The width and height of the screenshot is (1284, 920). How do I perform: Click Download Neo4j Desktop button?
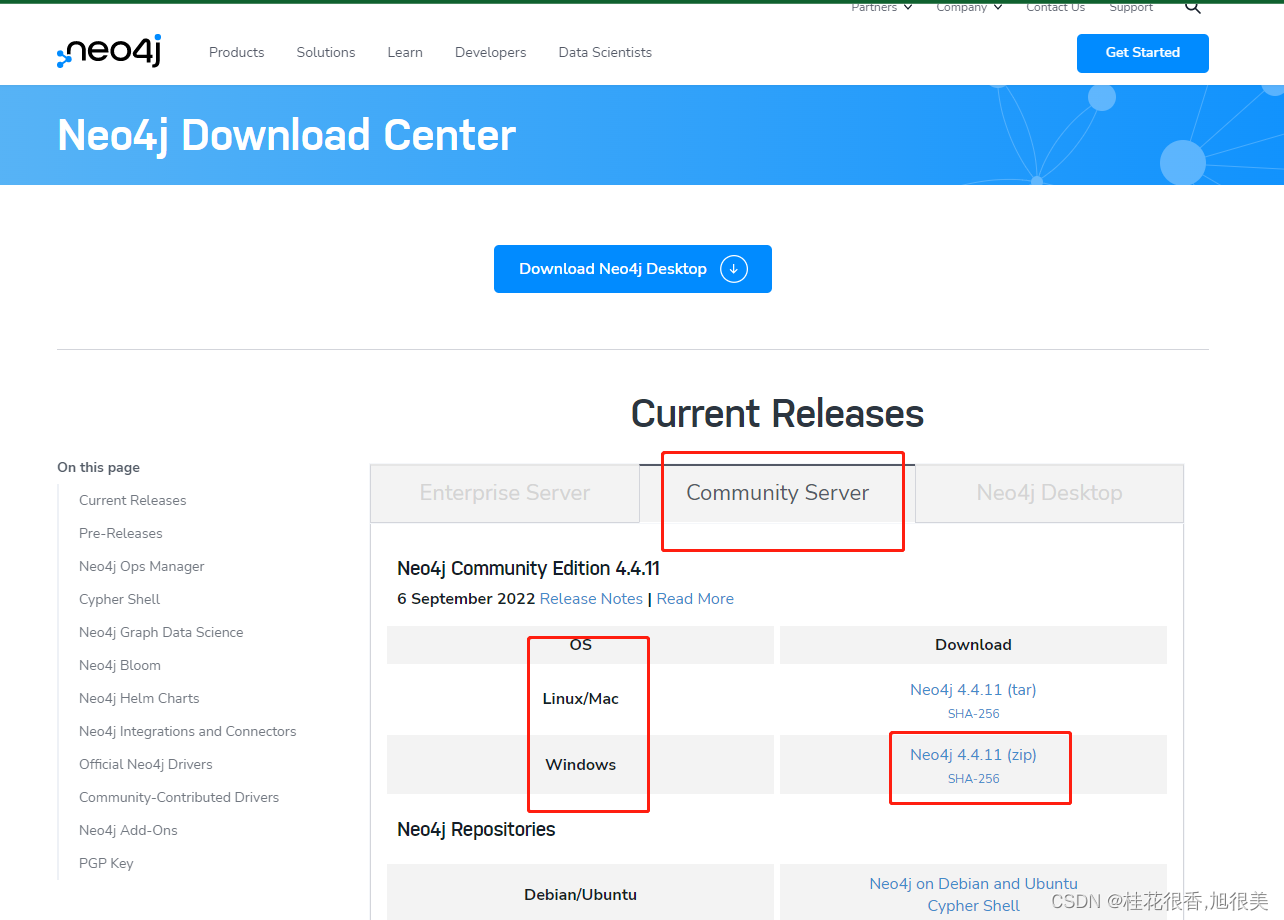click(x=633, y=269)
